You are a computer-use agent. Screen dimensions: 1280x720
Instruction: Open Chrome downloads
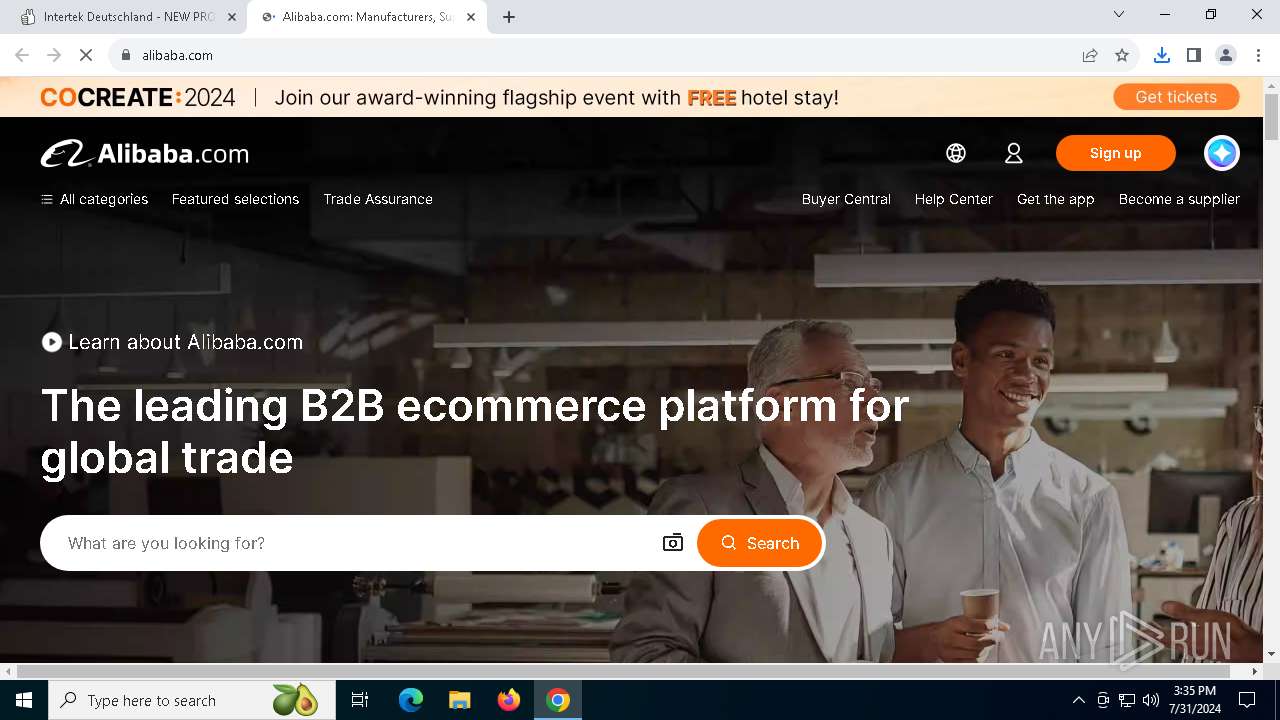click(x=1162, y=55)
